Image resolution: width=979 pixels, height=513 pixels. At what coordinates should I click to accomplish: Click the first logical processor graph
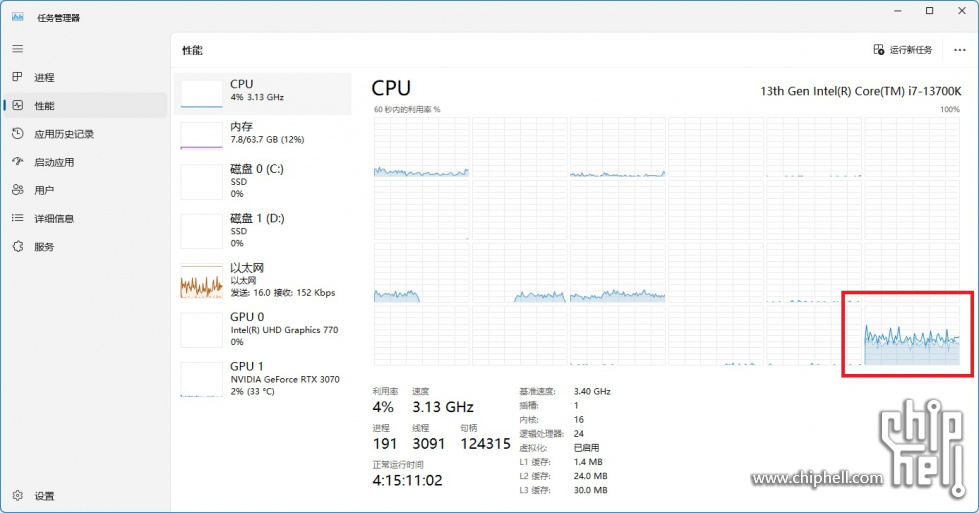[x=421, y=147]
